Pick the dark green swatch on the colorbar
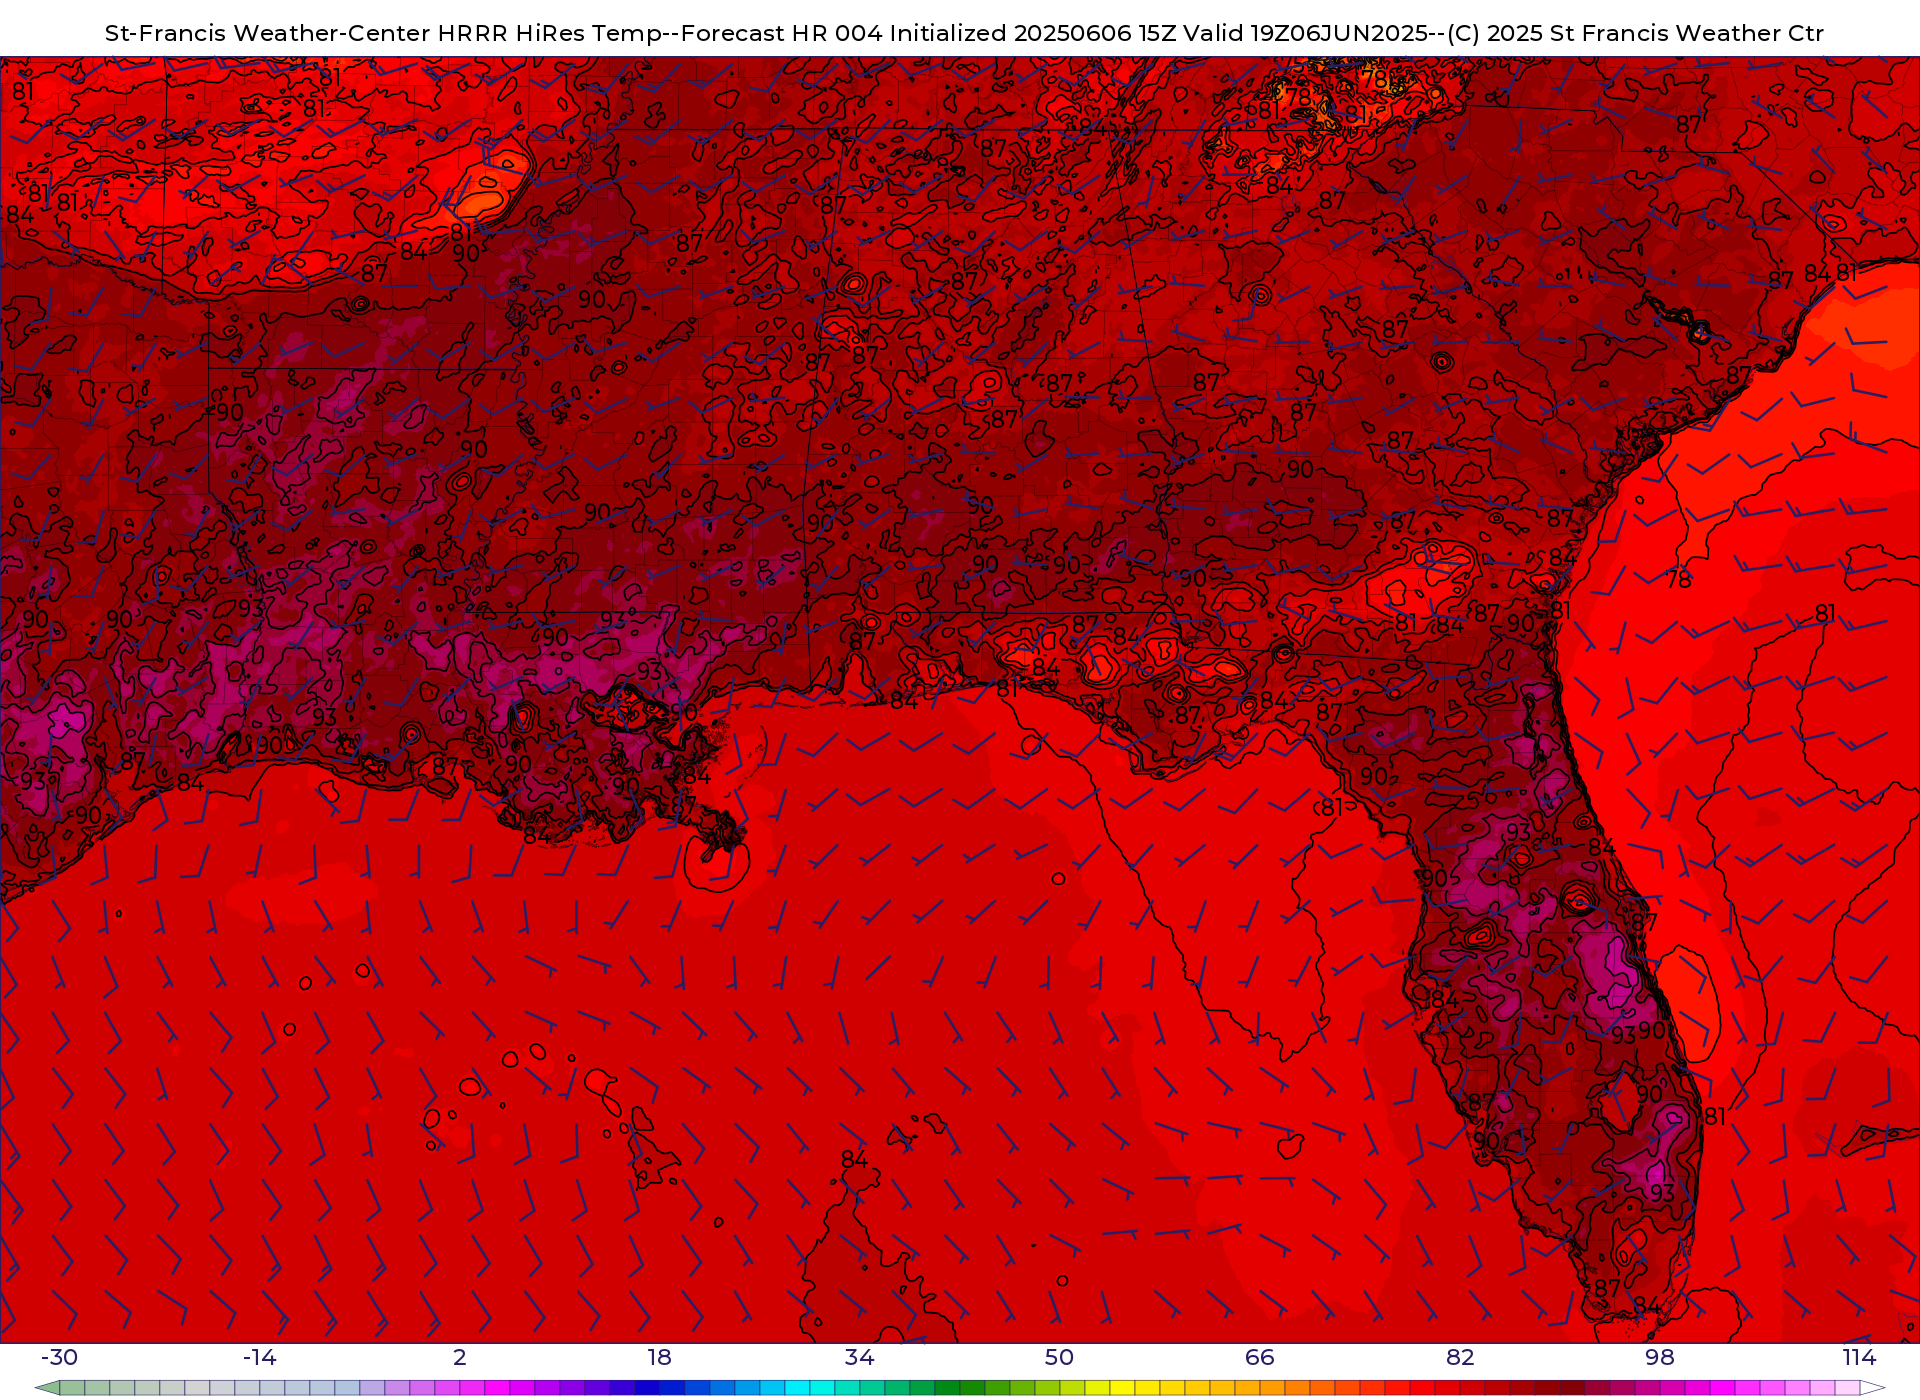The image size is (1920, 1400). click(x=947, y=1388)
